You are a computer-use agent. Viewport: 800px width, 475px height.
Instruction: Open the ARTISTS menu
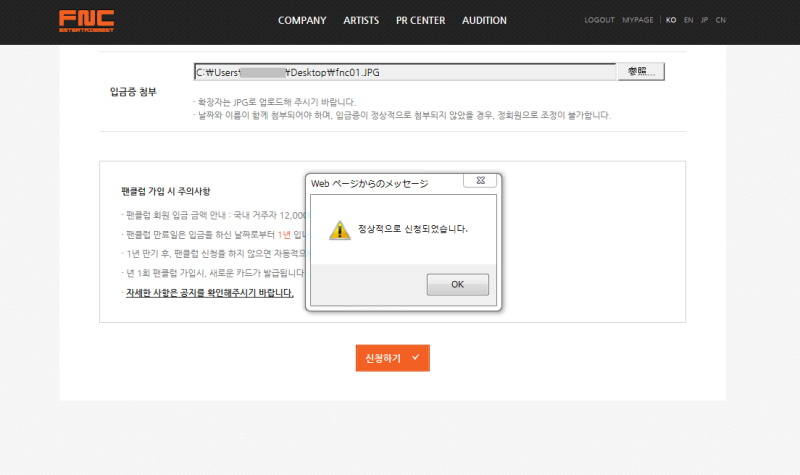(361, 20)
